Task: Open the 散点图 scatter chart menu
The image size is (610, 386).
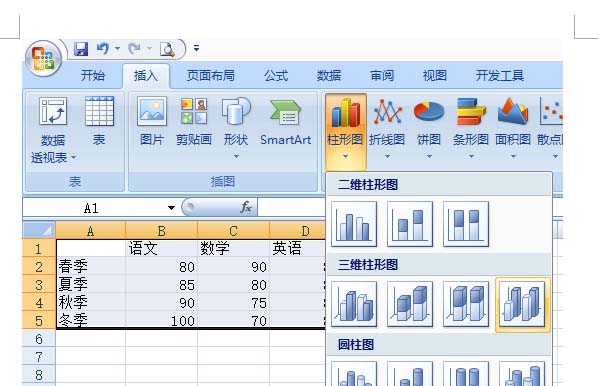Action: click(x=550, y=128)
